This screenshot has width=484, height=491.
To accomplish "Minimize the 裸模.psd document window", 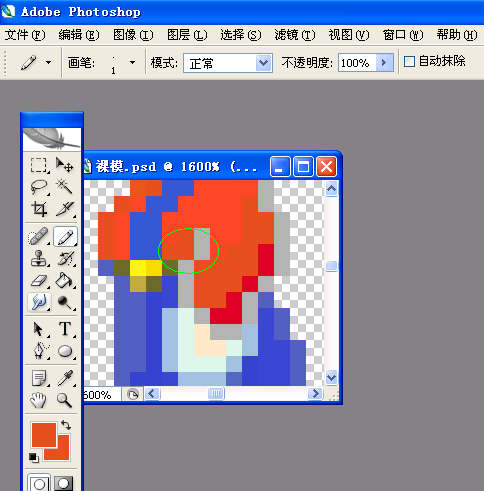I will (x=280, y=166).
